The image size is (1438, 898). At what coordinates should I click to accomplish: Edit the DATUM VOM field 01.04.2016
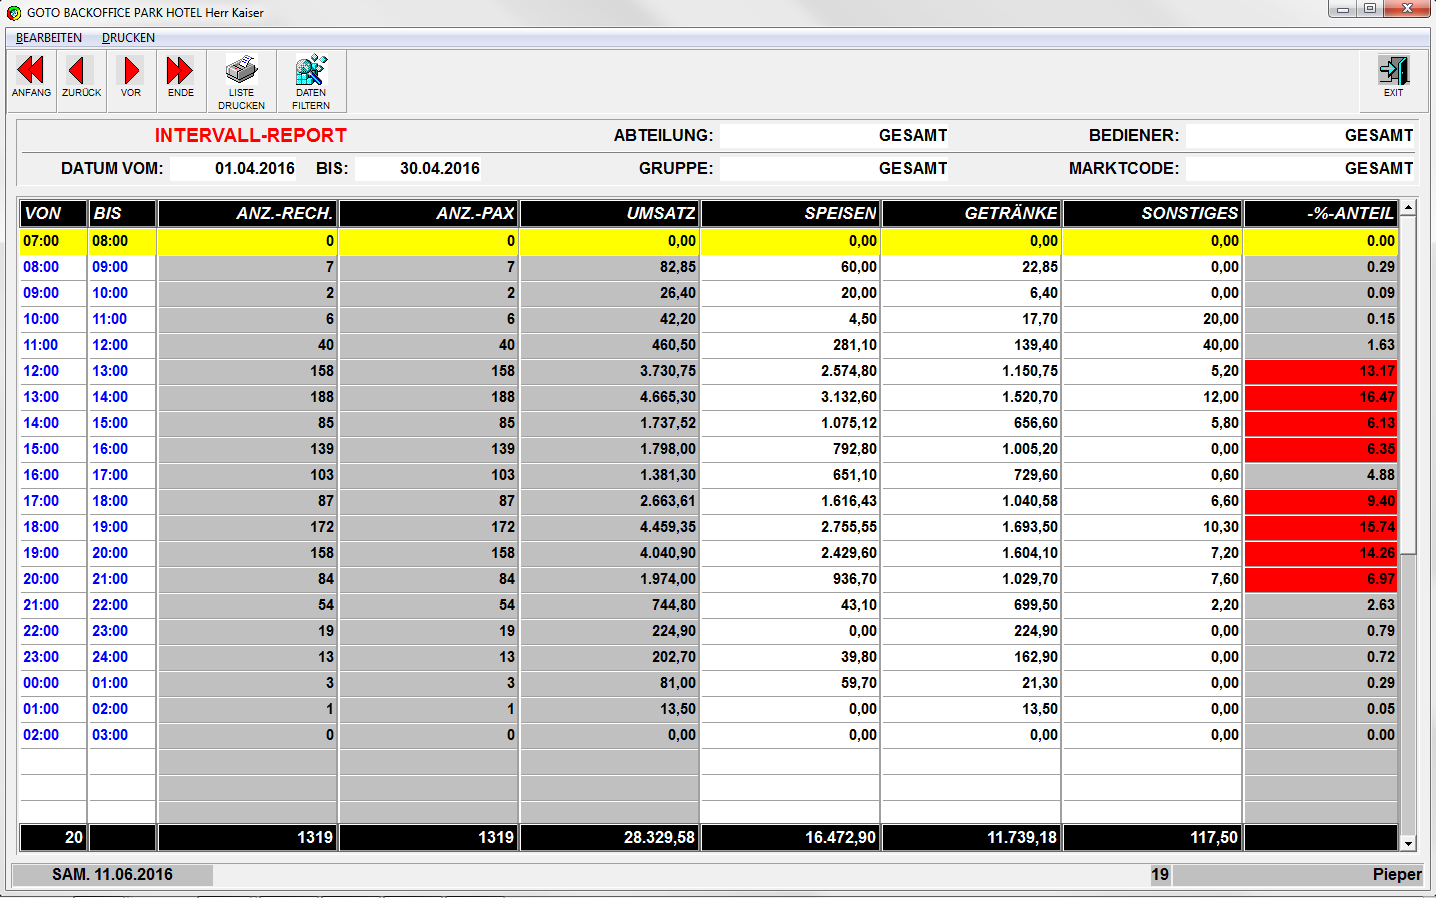click(234, 168)
